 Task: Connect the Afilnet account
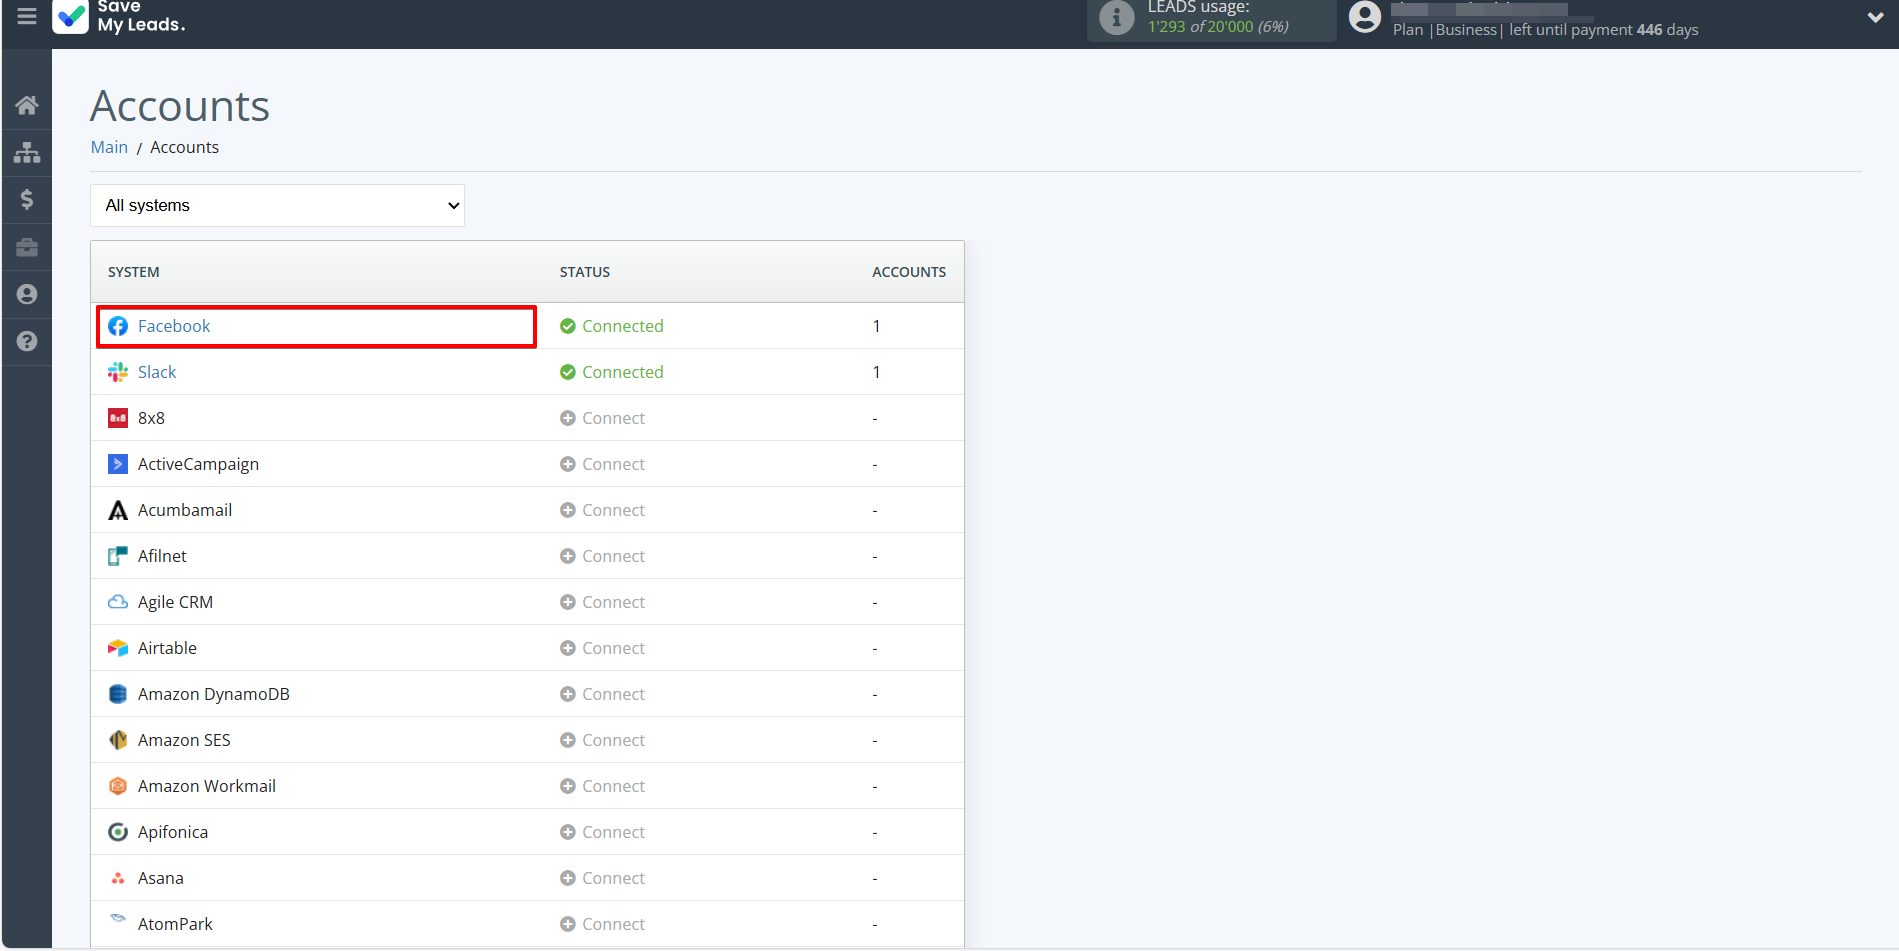[x=602, y=556]
